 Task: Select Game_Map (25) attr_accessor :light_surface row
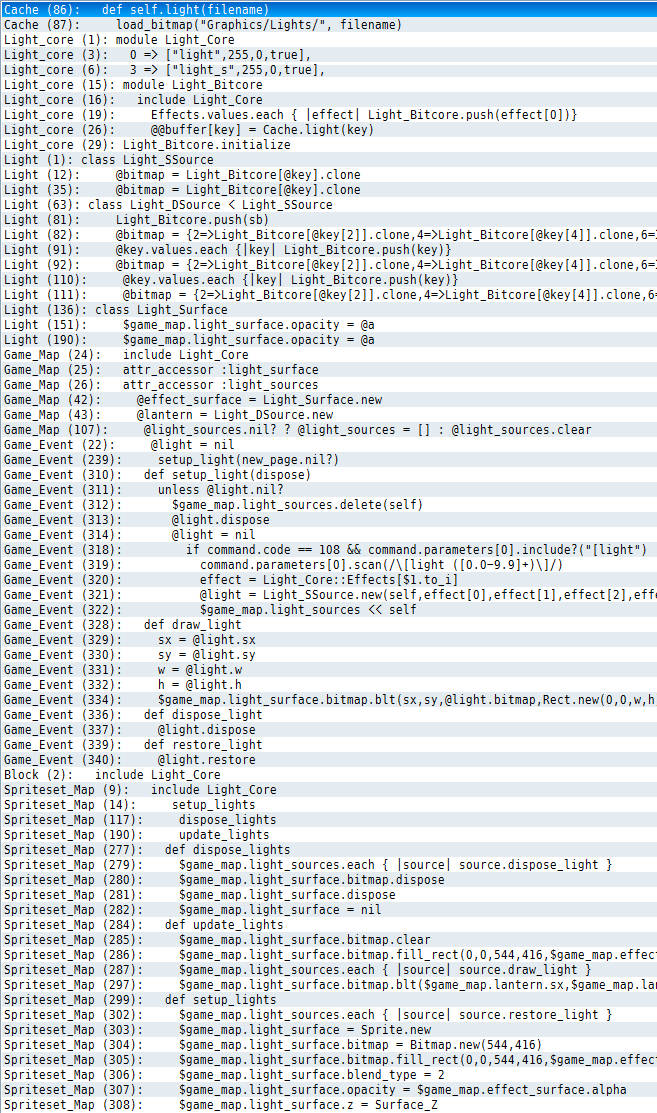pyautogui.click(x=328, y=370)
